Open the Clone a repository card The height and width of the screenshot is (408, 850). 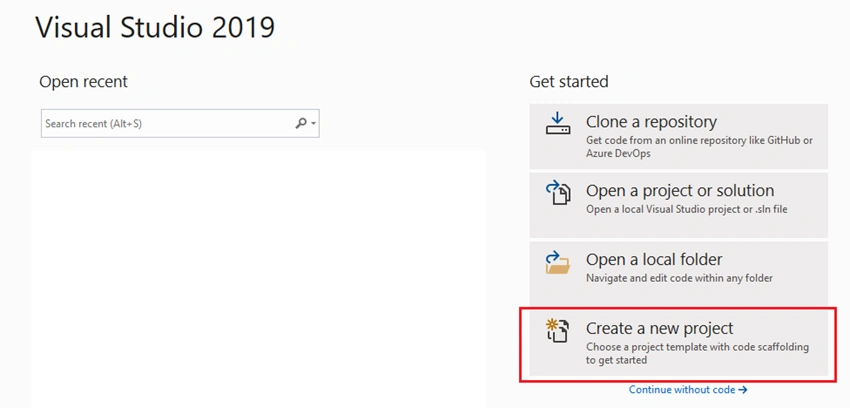click(x=679, y=137)
